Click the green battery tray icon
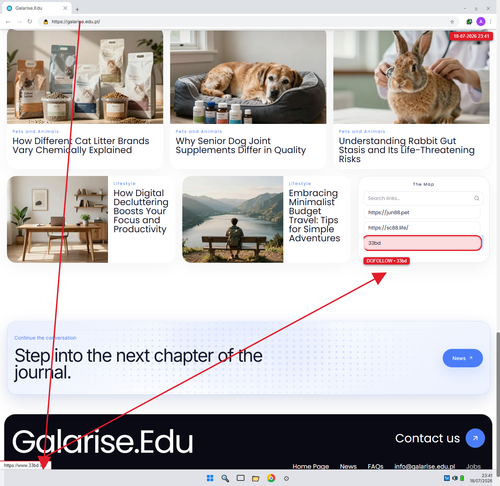This screenshot has height=486, width=500. (462, 478)
